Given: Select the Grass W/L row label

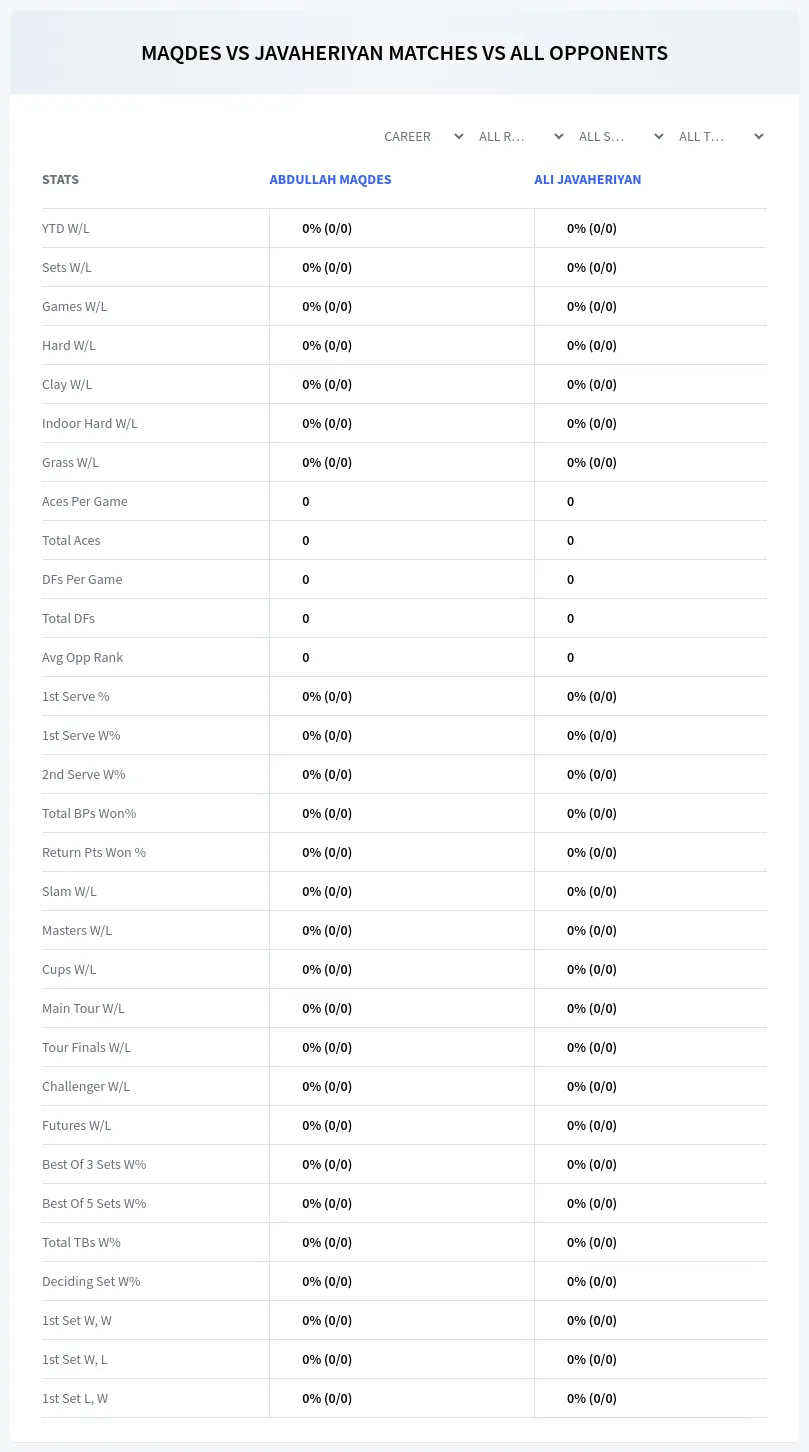Looking at the screenshot, I should (70, 462).
